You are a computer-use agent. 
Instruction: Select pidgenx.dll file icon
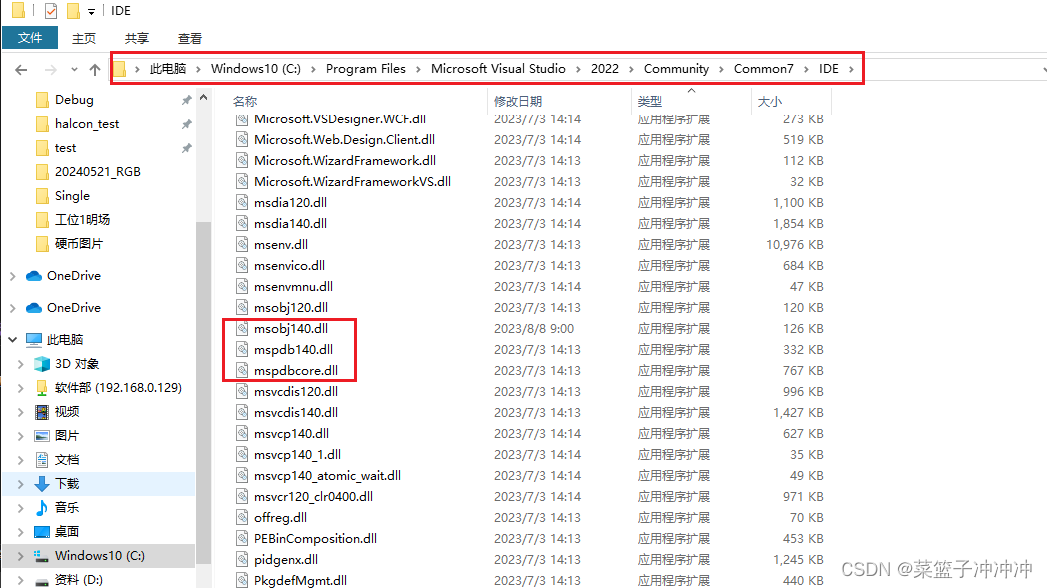[x=242, y=559]
